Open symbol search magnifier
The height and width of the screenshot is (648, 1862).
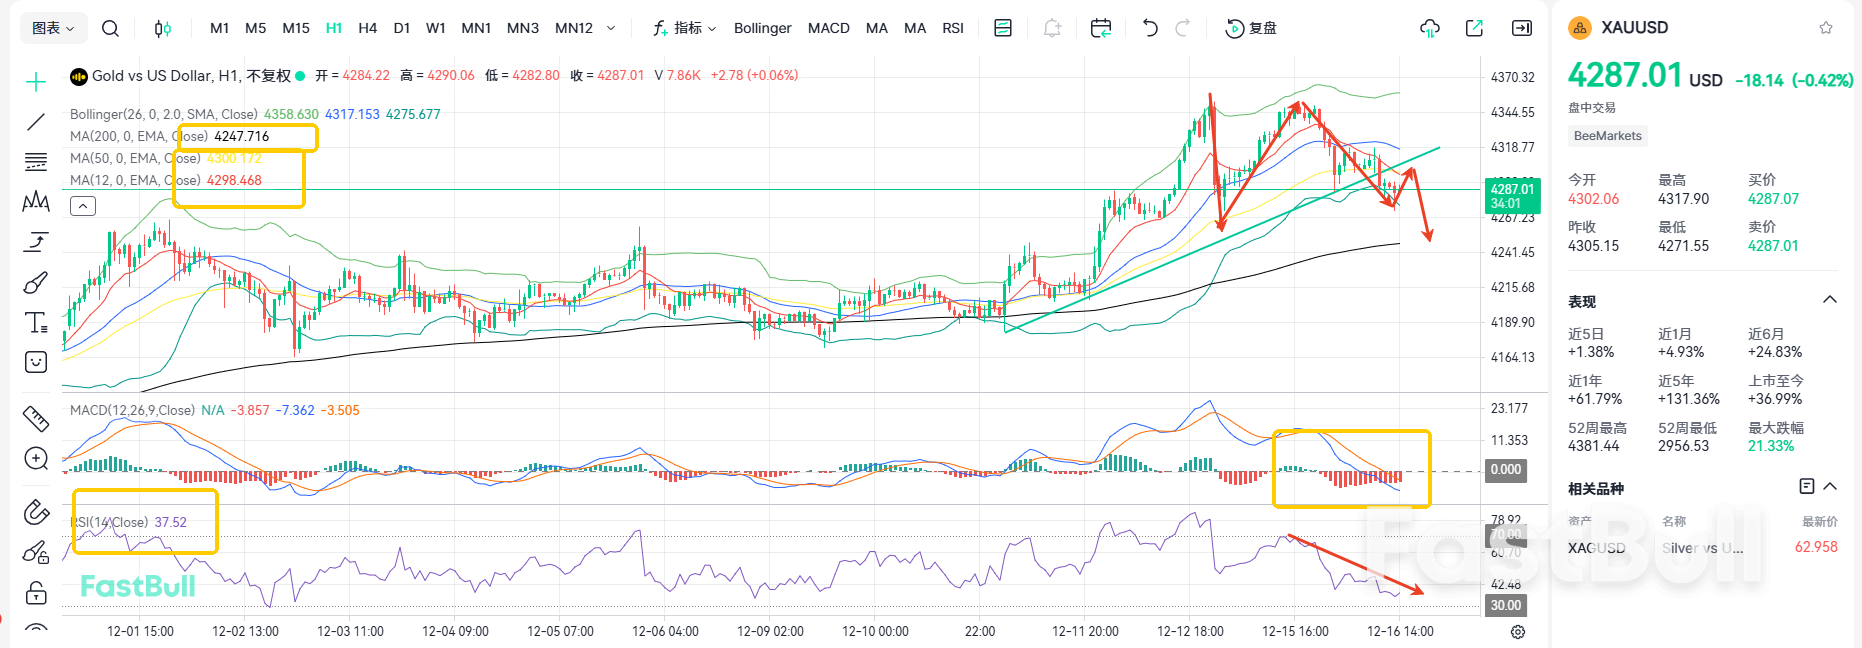111,28
